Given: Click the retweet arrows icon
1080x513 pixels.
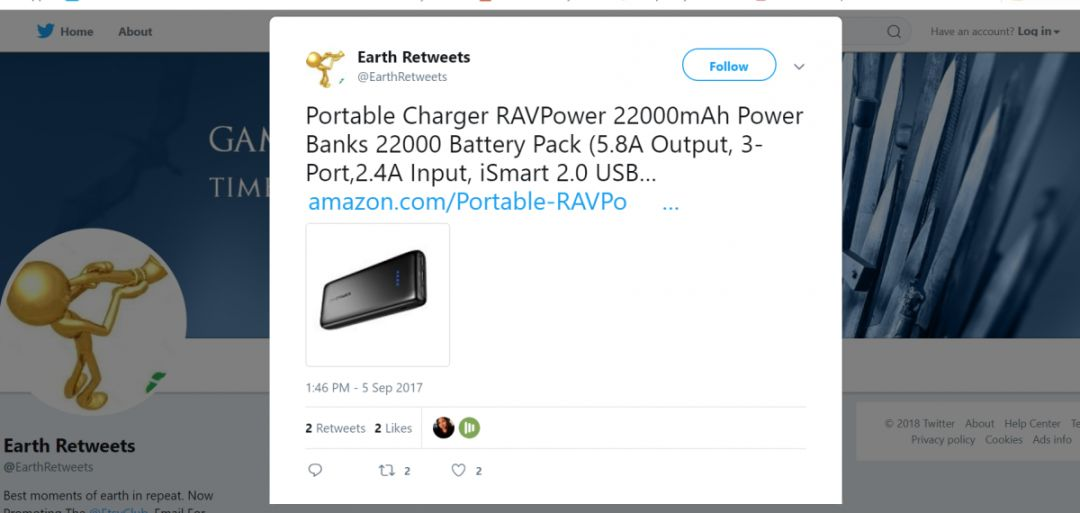Looking at the screenshot, I should pyautogui.click(x=386, y=470).
